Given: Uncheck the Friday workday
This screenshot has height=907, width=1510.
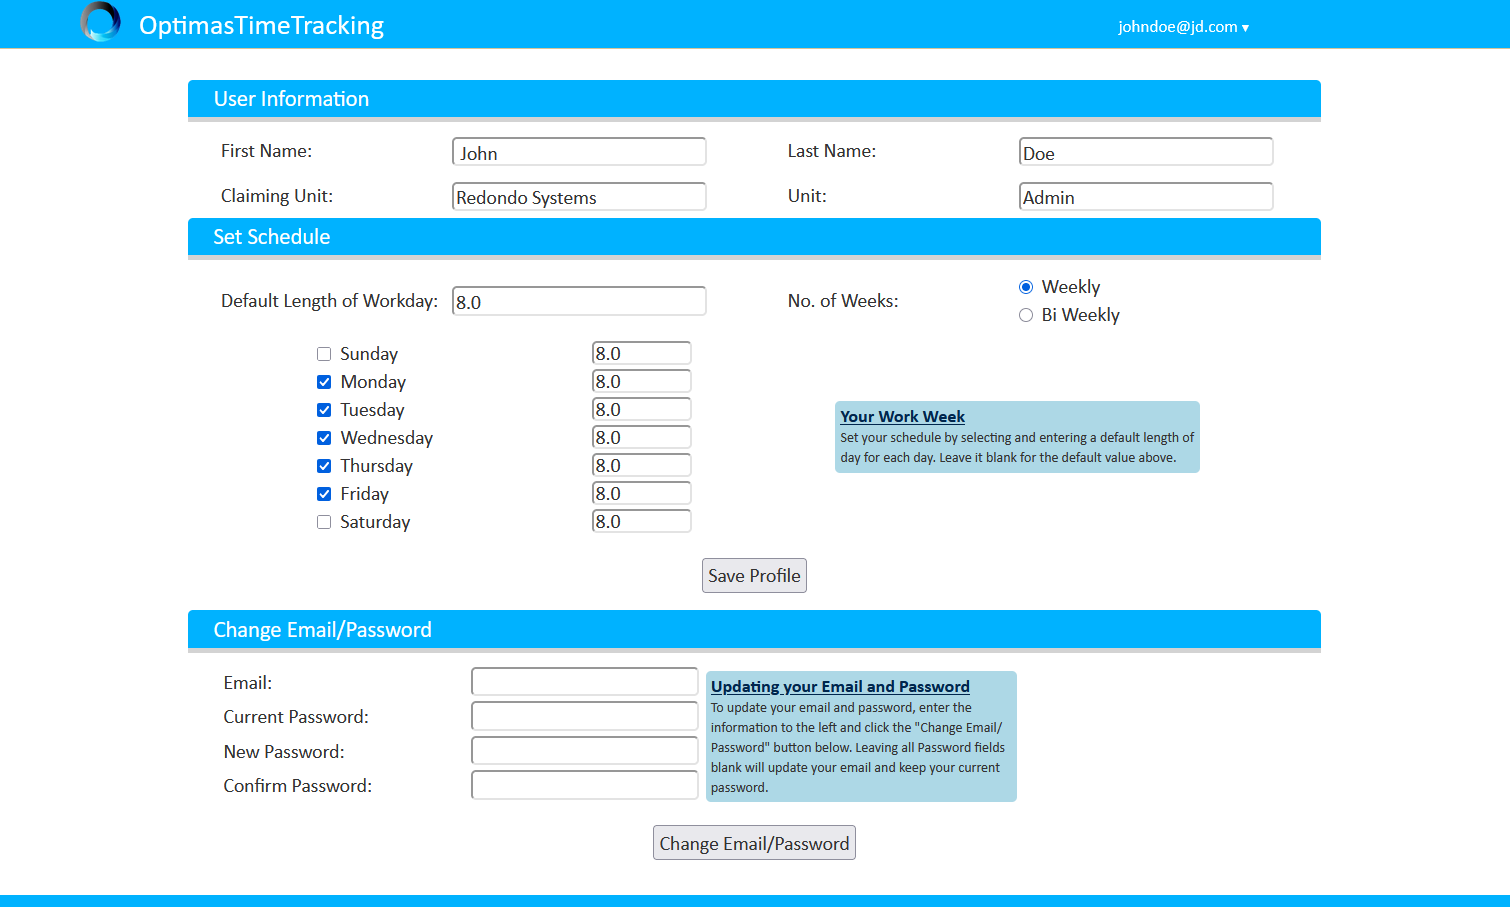Looking at the screenshot, I should [x=324, y=493].
